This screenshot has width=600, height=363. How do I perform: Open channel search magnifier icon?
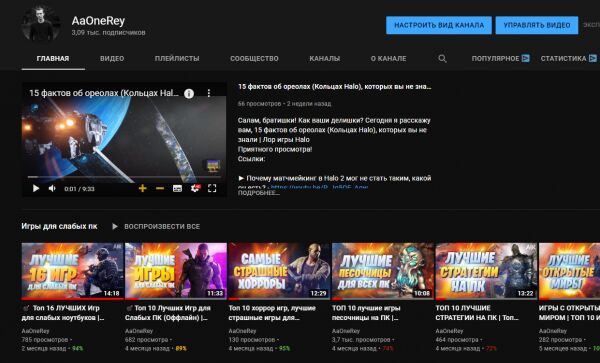pos(442,59)
